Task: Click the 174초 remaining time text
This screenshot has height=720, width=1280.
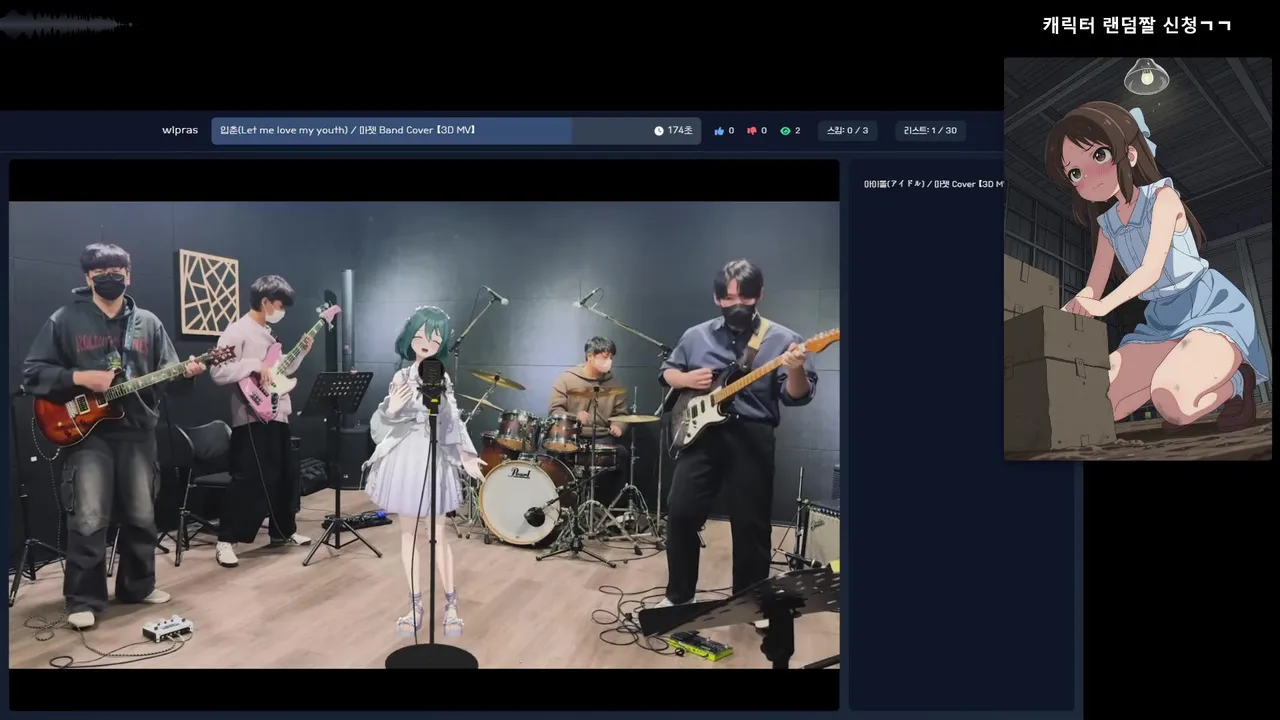Action: (x=680, y=131)
